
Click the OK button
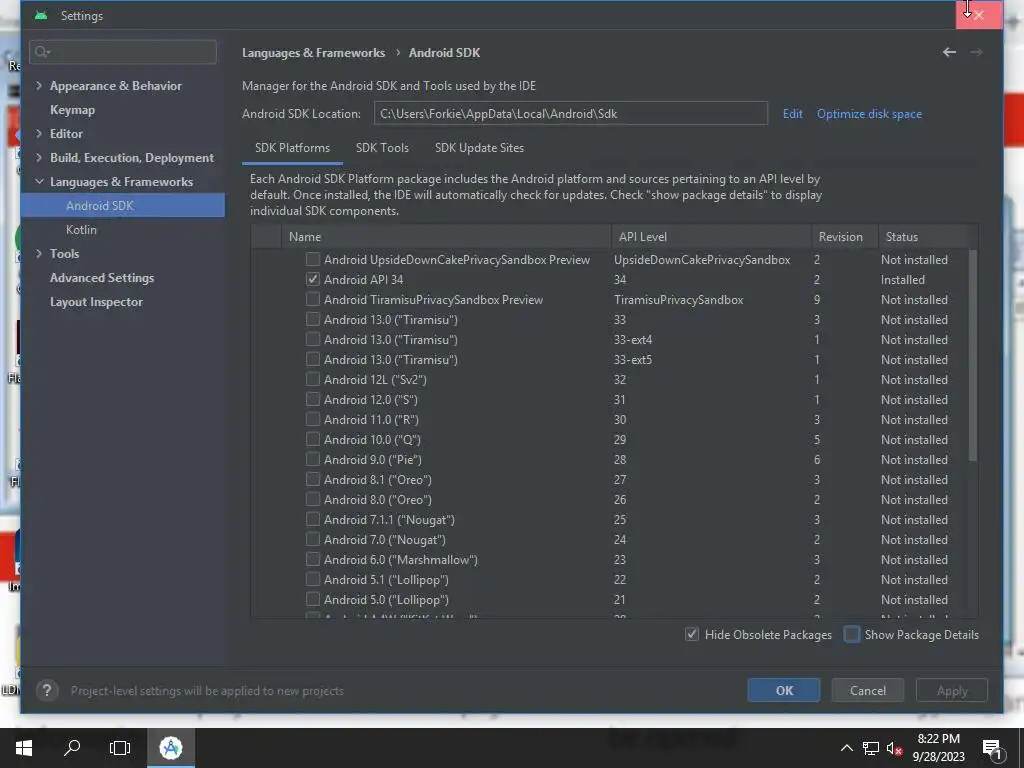point(784,690)
